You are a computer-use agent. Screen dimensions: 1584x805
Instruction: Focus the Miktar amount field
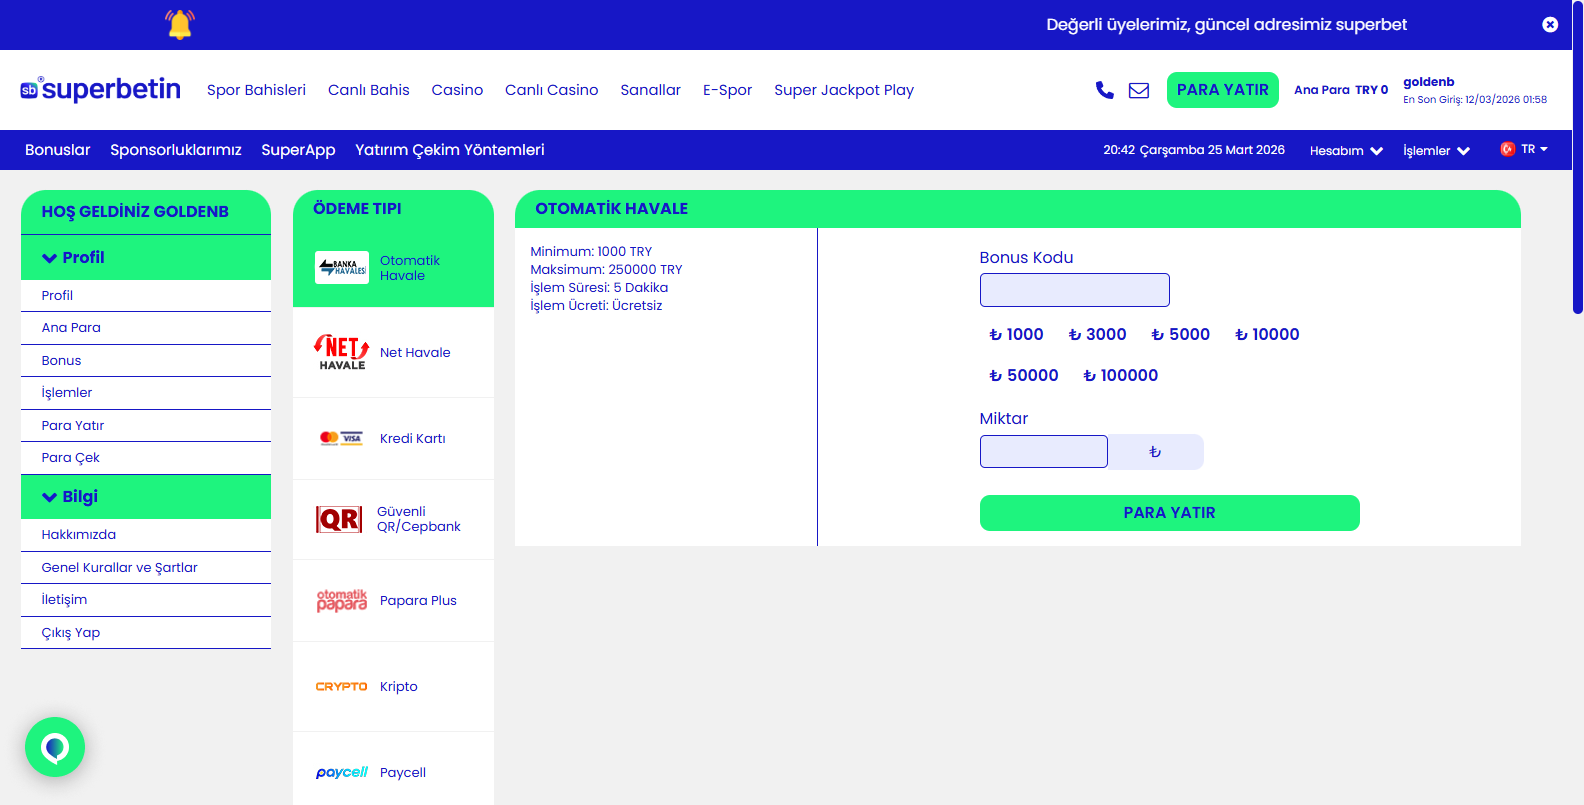pyautogui.click(x=1044, y=452)
